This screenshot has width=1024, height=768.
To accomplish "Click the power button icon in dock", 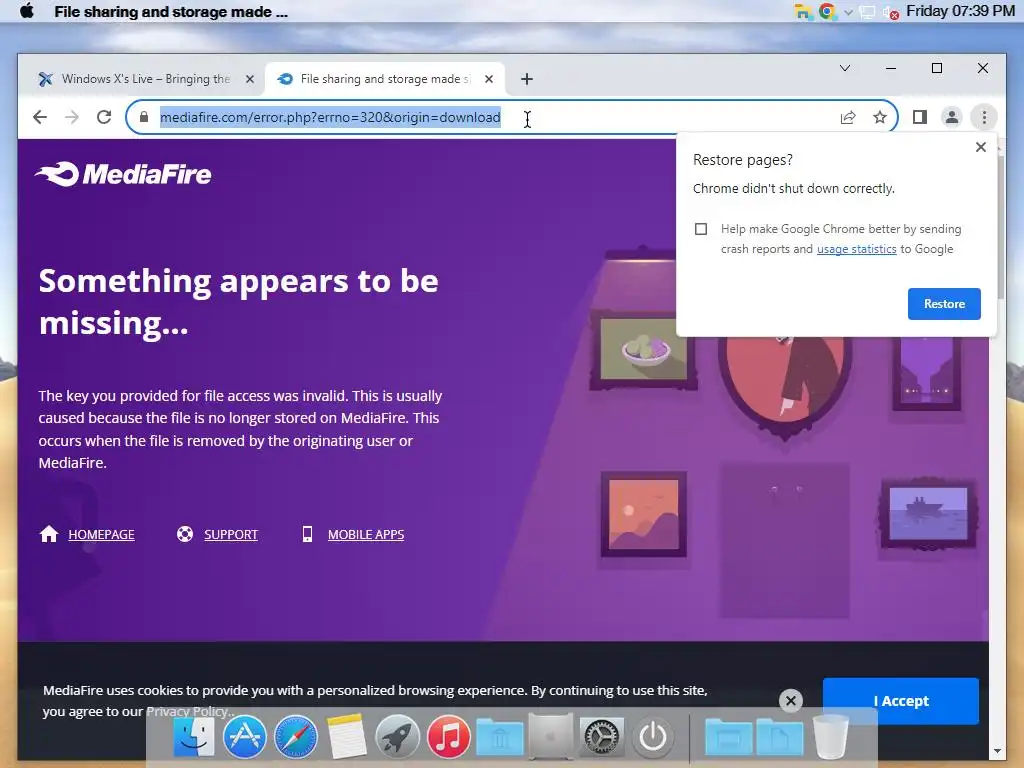I will click(x=652, y=737).
